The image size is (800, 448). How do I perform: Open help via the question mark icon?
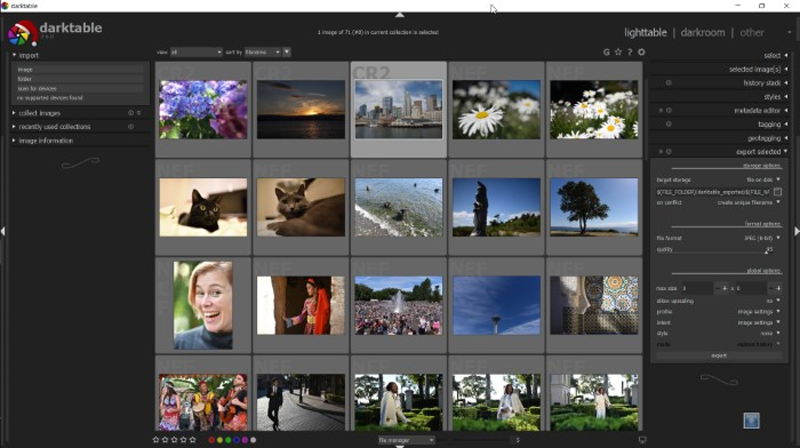click(x=630, y=52)
